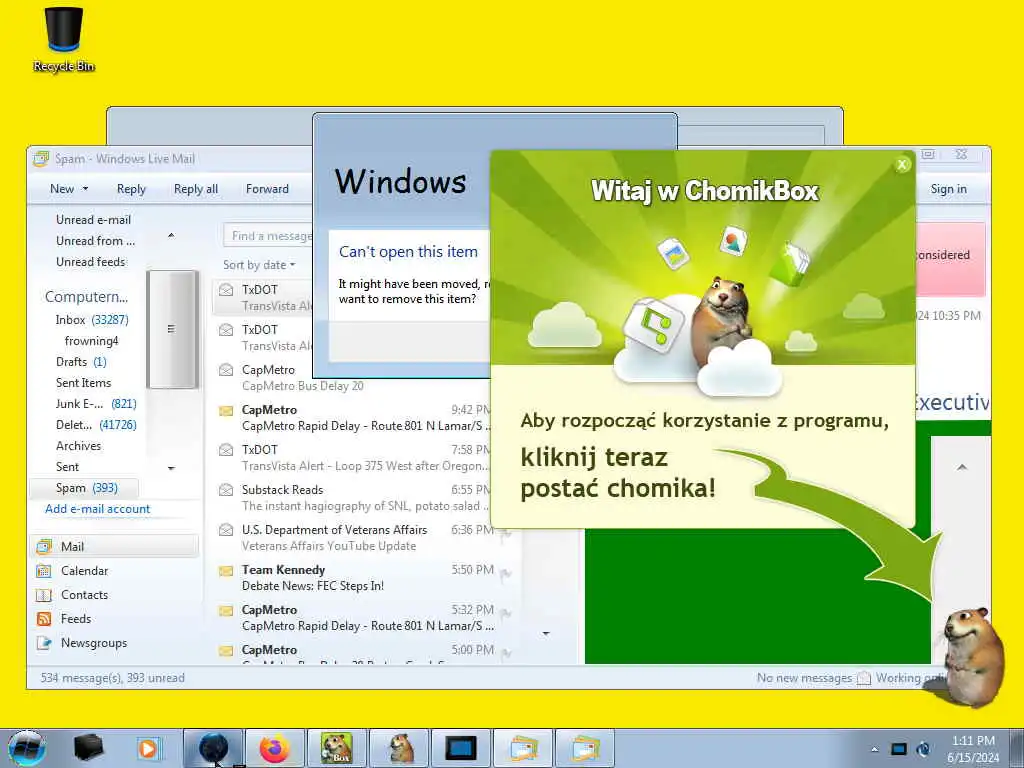
Task: Toggle flag on Team Kennedy message
Action: [x=505, y=575]
